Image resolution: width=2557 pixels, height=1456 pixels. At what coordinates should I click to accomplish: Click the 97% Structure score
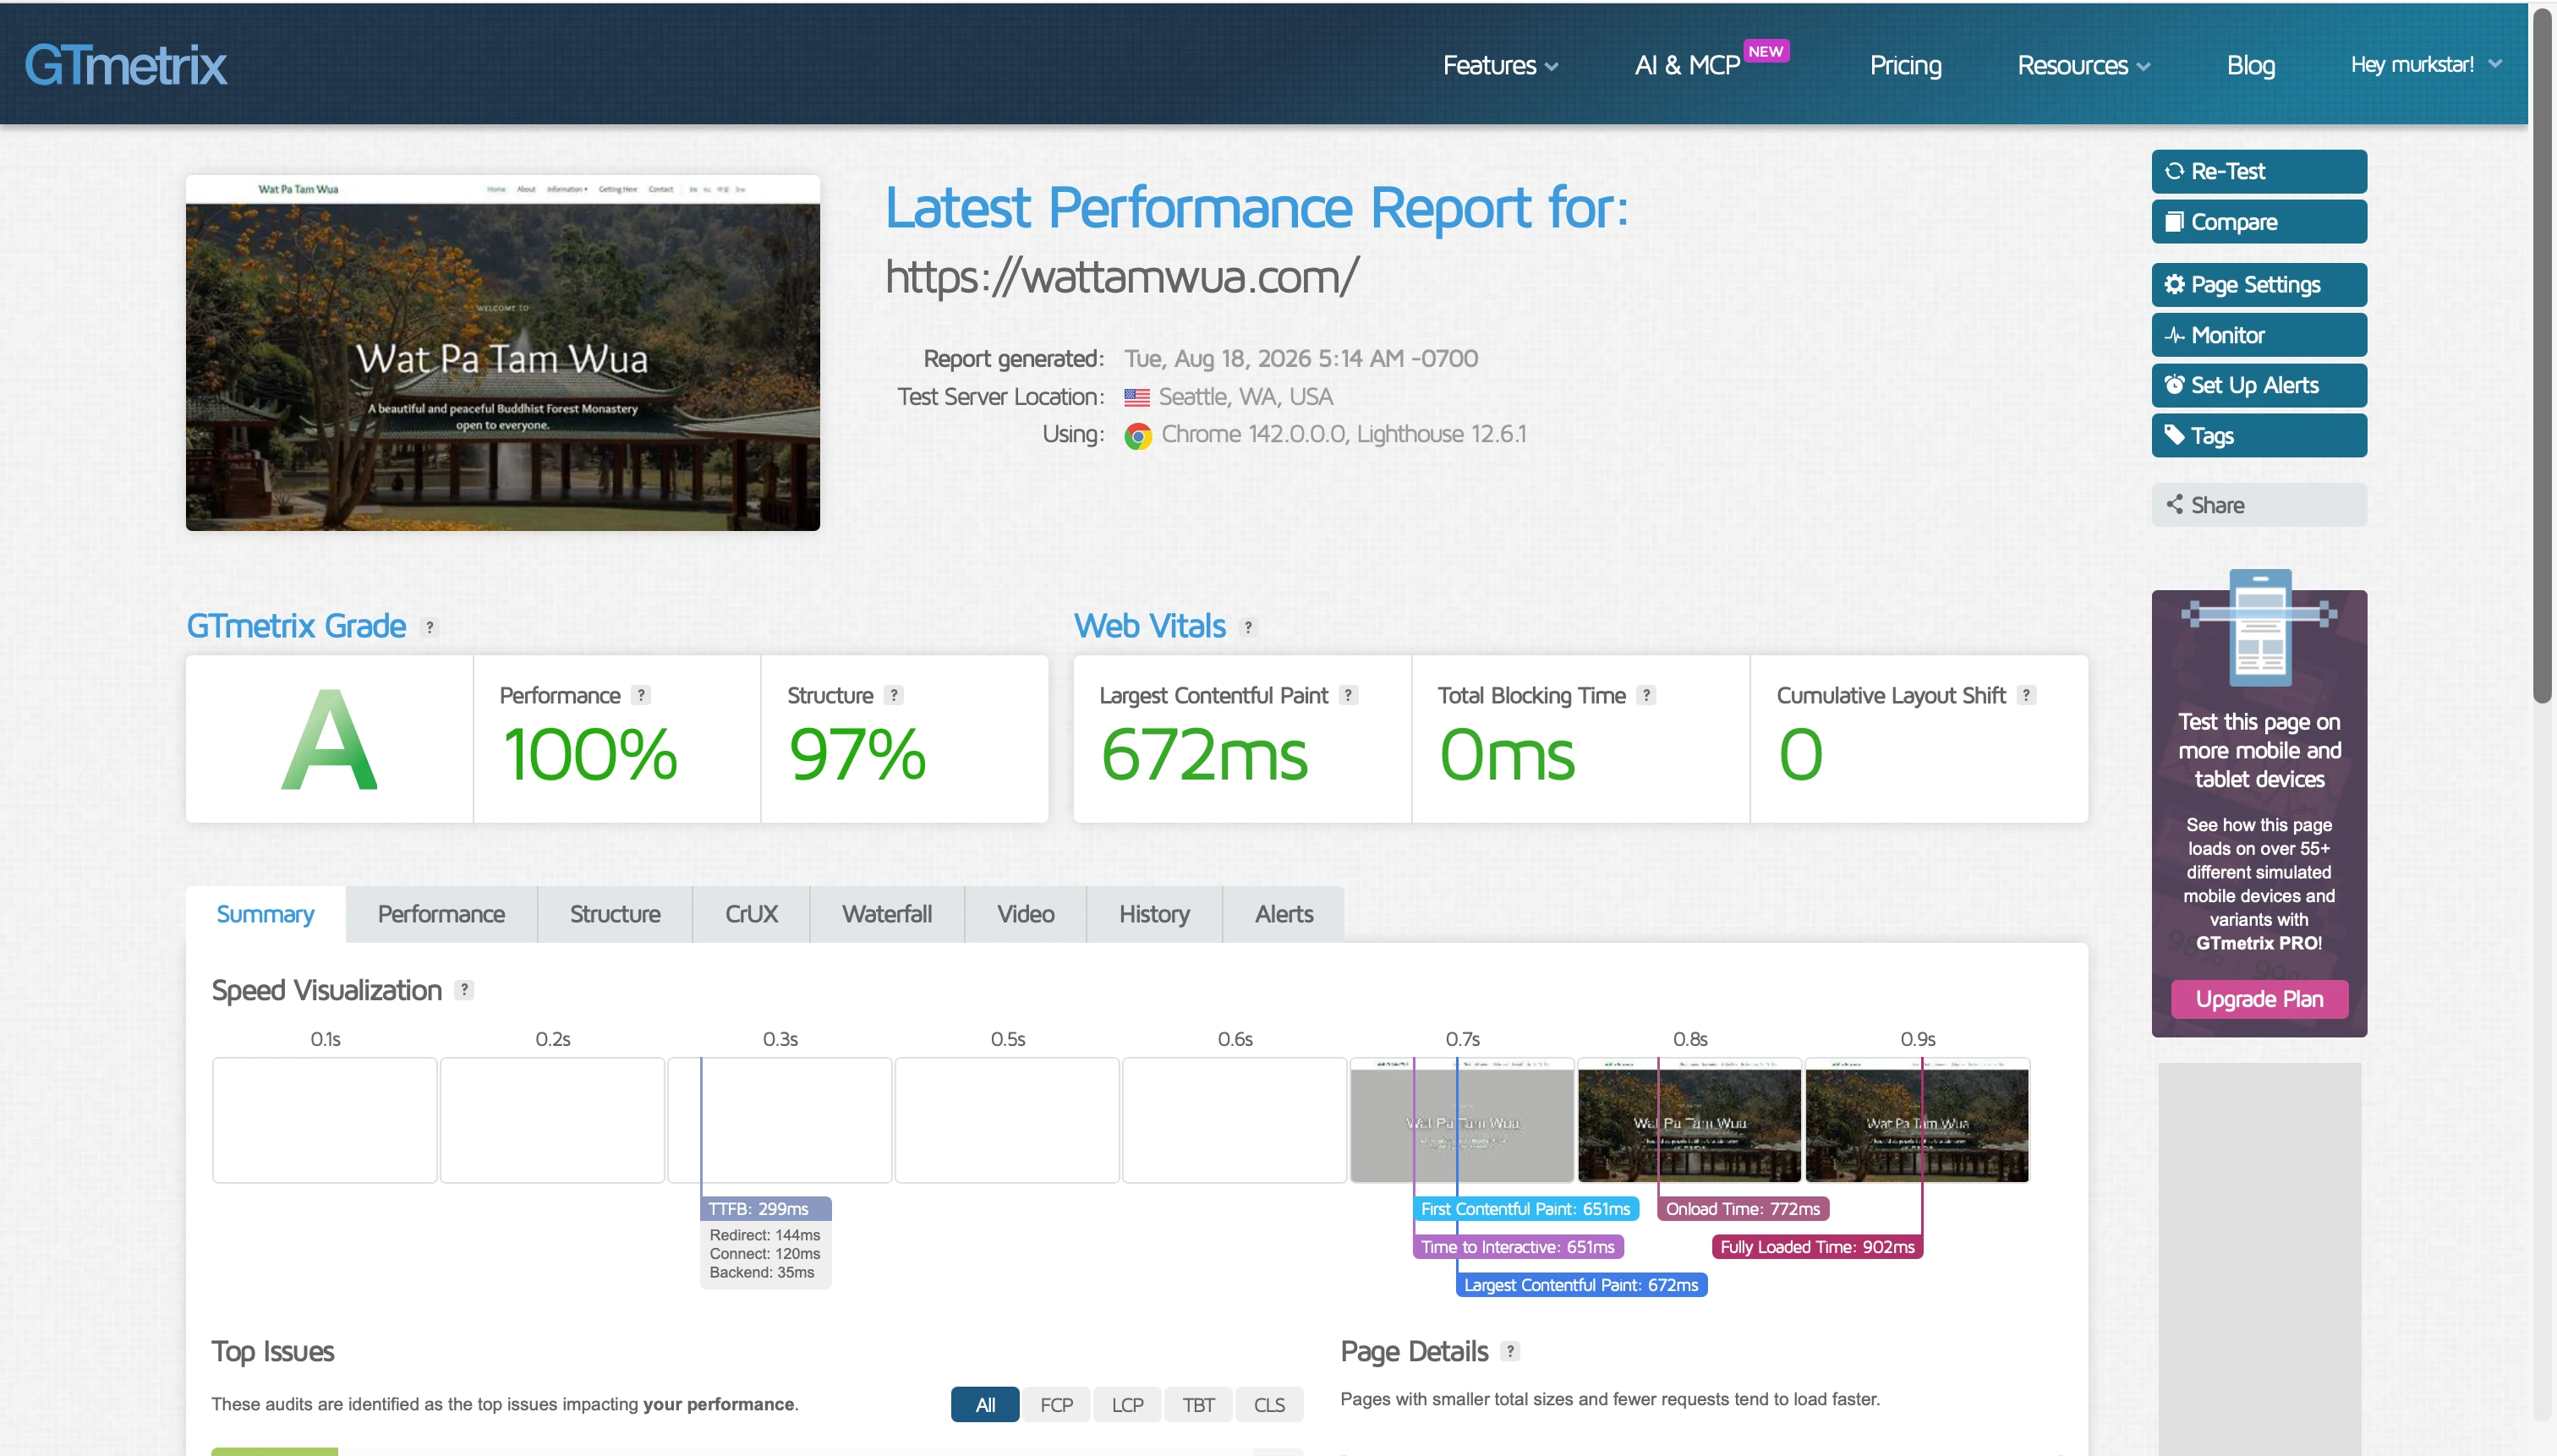point(858,754)
